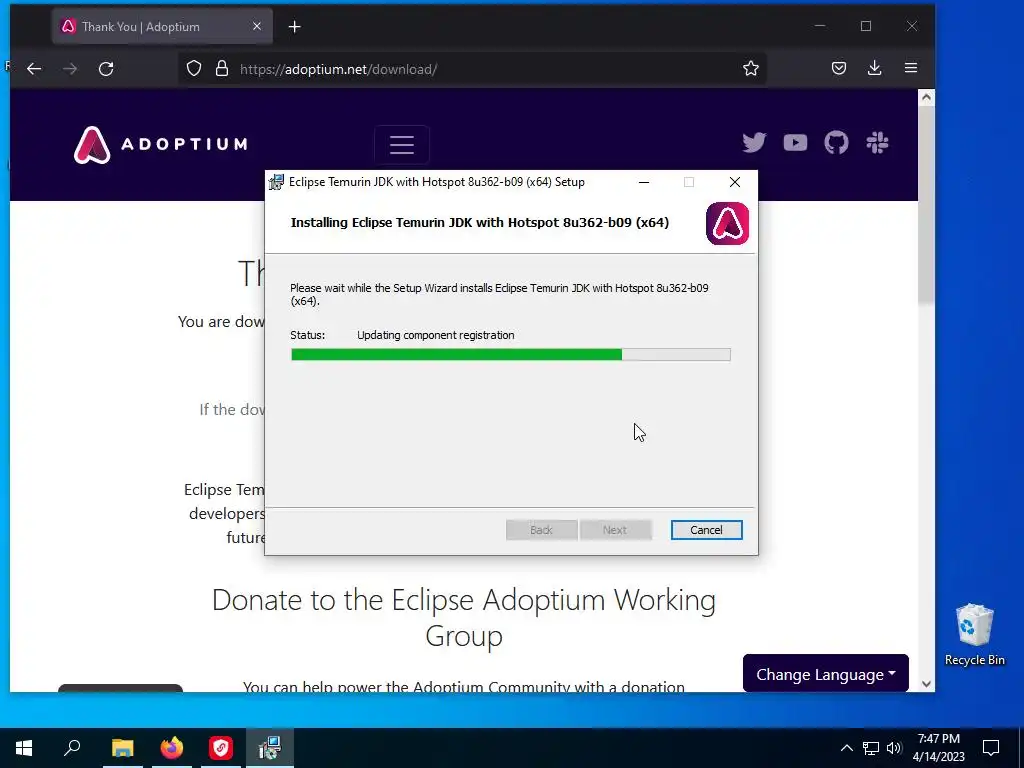Screen dimensions: 1024x768
Task: Open Adoptium's GitHub icon link
Action: point(836,142)
